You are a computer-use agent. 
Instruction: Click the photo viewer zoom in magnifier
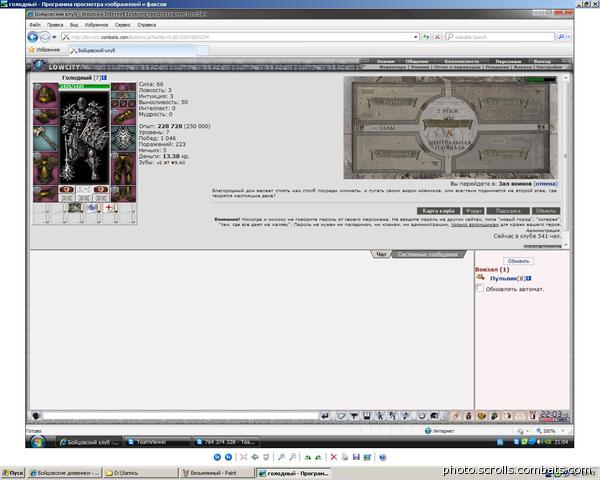coord(281,457)
